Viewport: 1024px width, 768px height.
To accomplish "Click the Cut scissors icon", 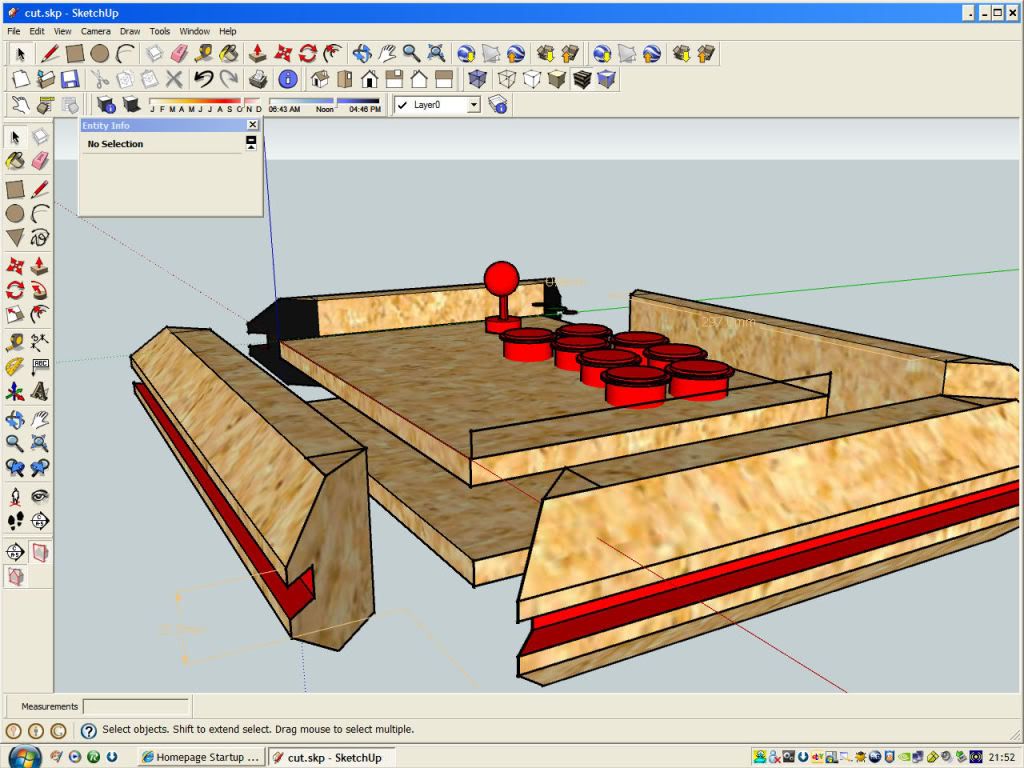I will (100, 80).
